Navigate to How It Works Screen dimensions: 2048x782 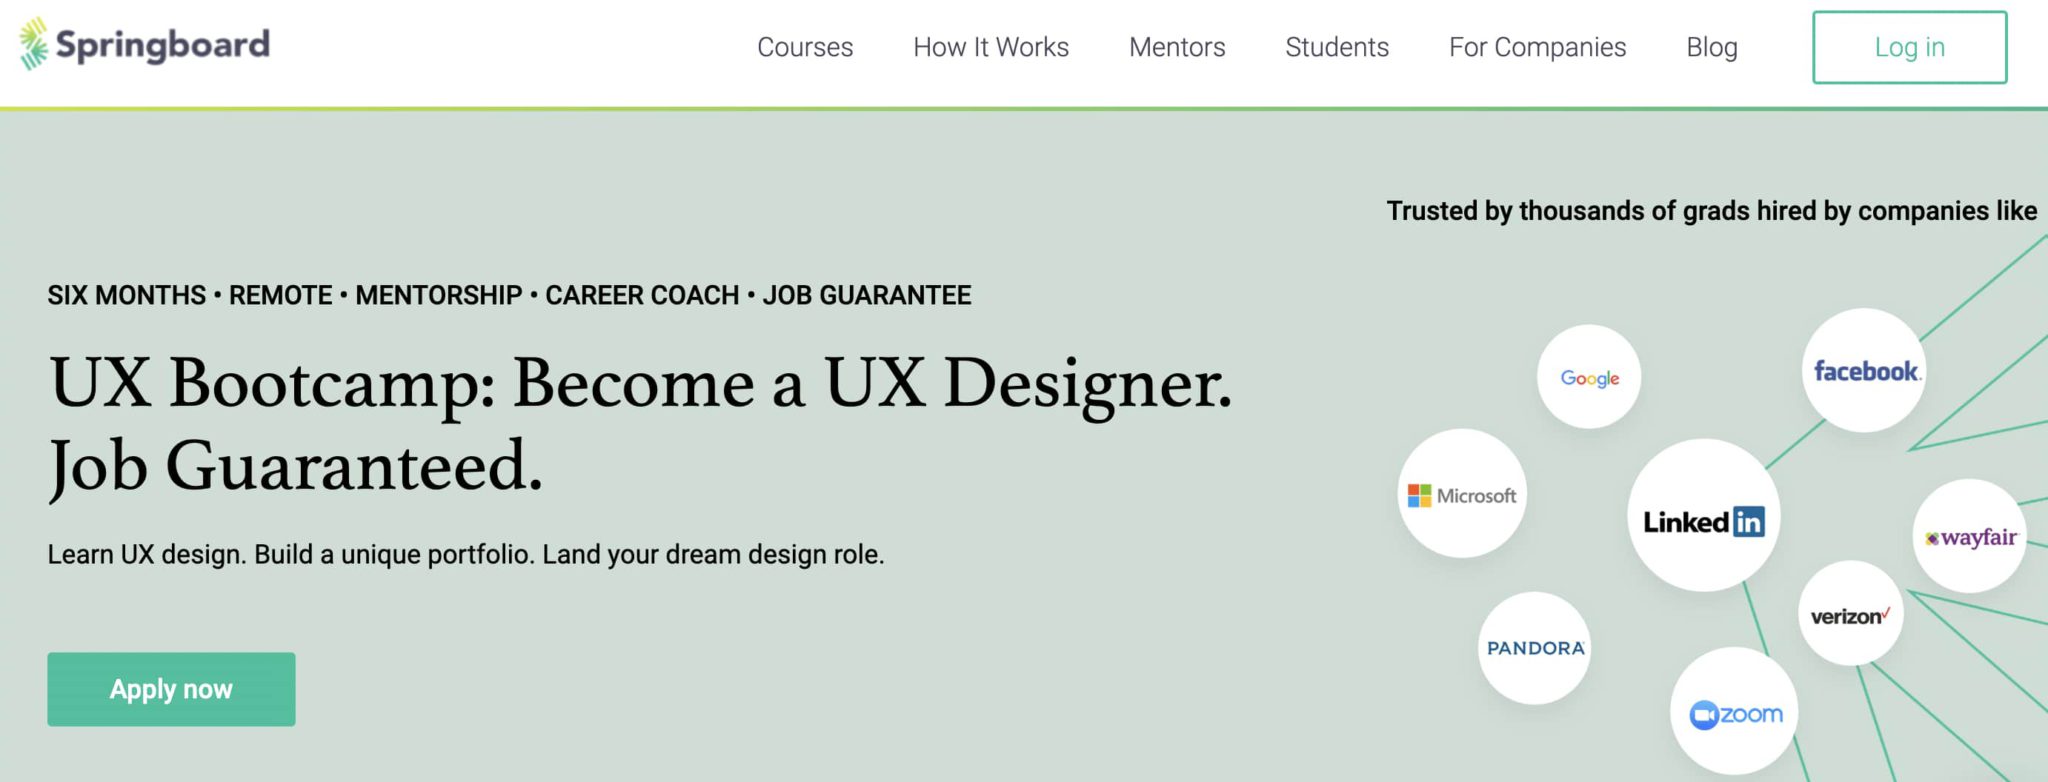[x=990, y=47]
